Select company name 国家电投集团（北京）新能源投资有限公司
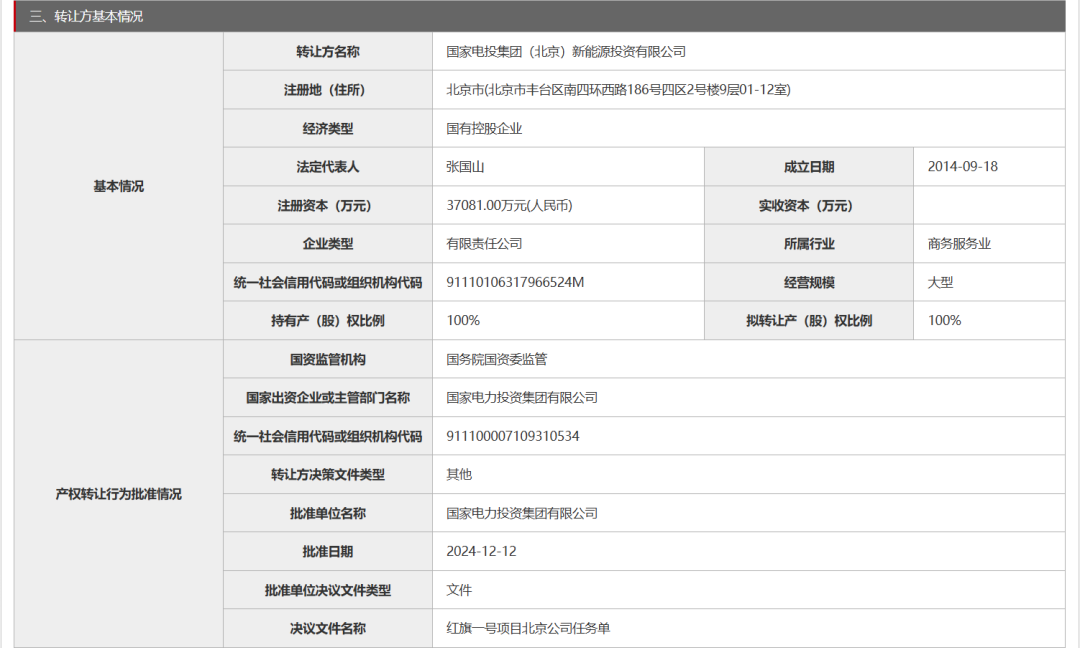 tap(565, 52)
